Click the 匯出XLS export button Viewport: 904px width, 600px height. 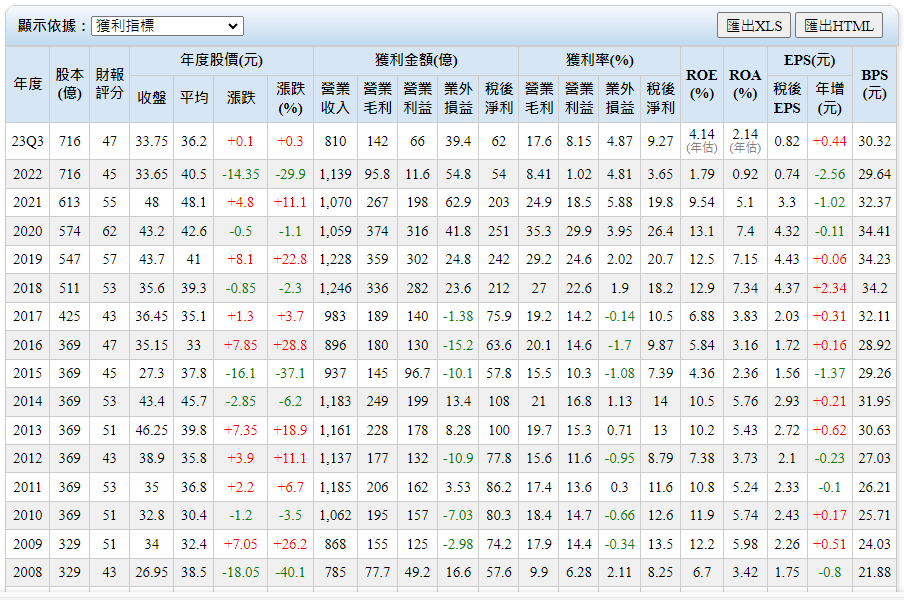coord(754,26)
